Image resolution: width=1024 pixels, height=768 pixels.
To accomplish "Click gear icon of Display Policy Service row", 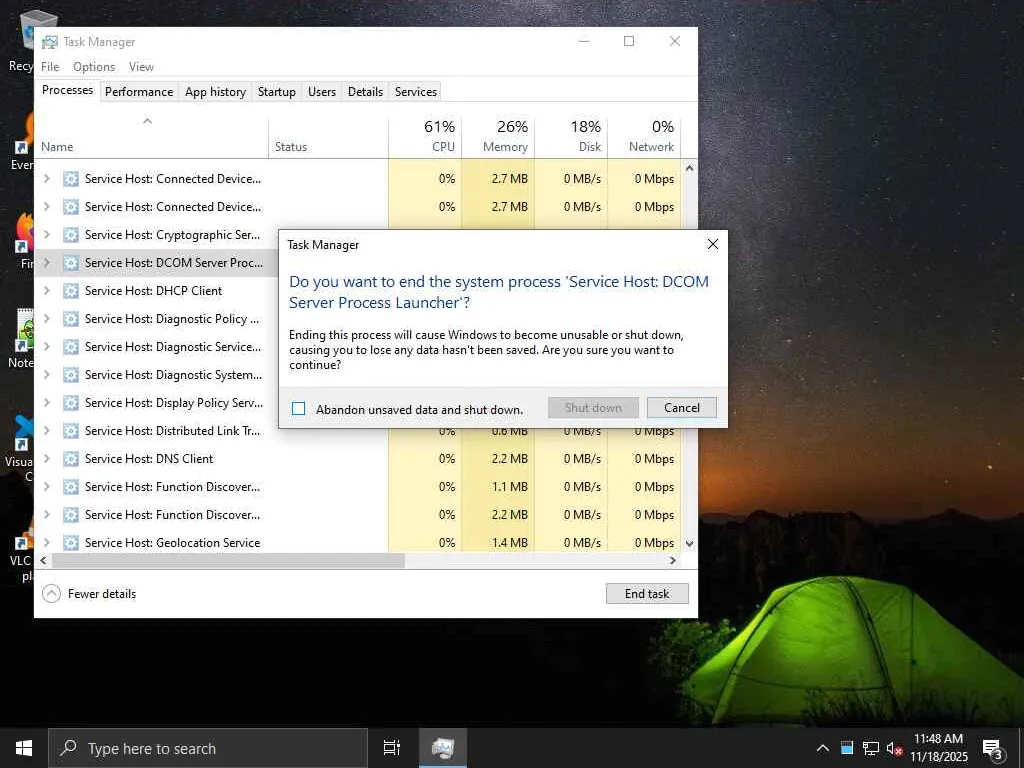I will coord(71,403).
